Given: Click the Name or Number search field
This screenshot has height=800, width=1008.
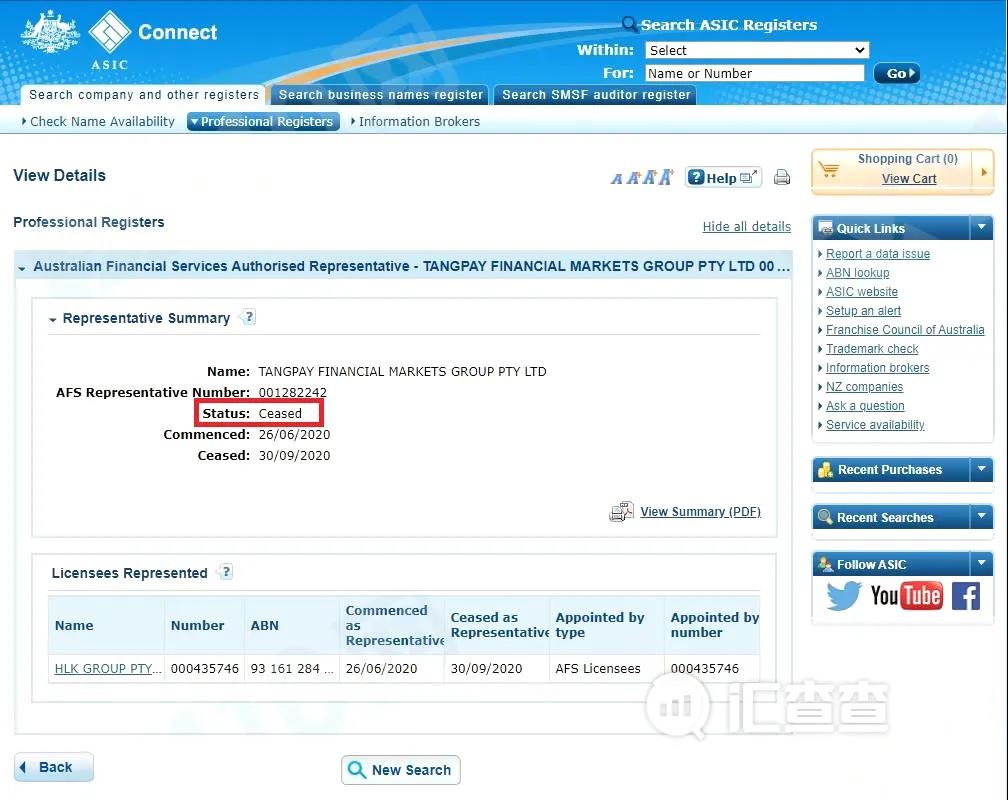Looking at the screenshot, I should click(x=754, y=73).
